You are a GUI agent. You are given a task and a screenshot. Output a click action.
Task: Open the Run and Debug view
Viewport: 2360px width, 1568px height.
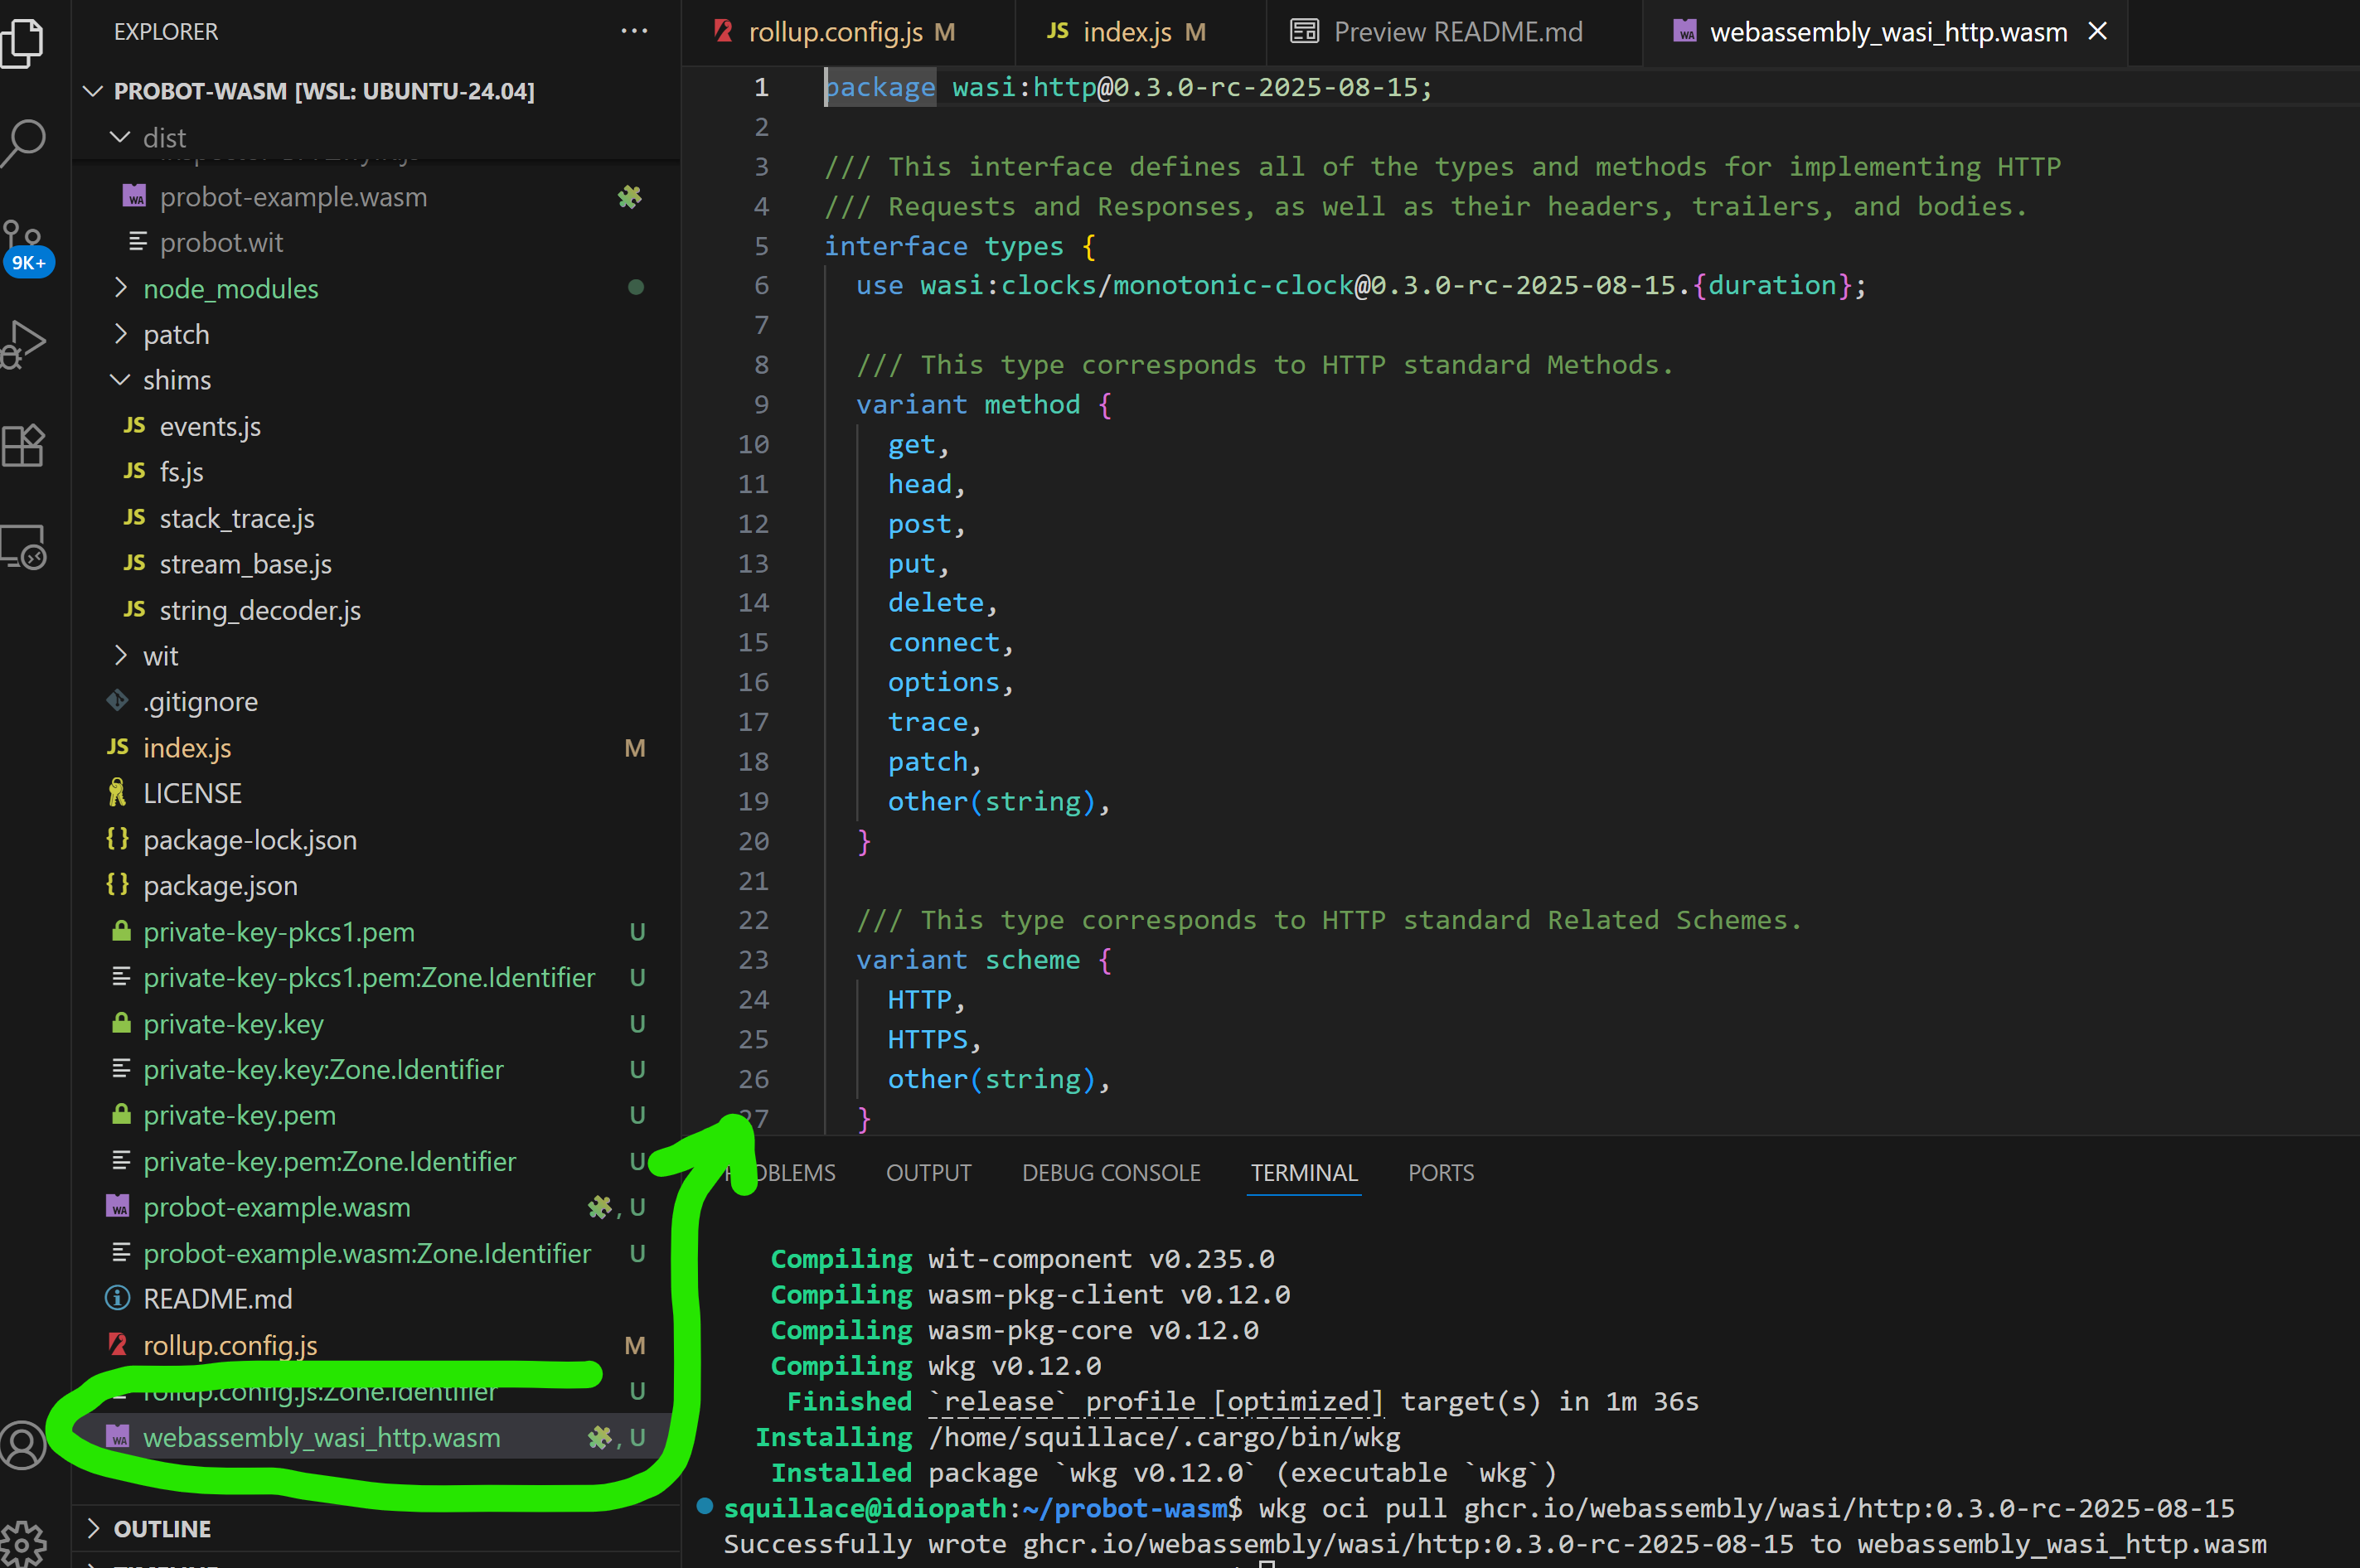[x=24, y=343]
